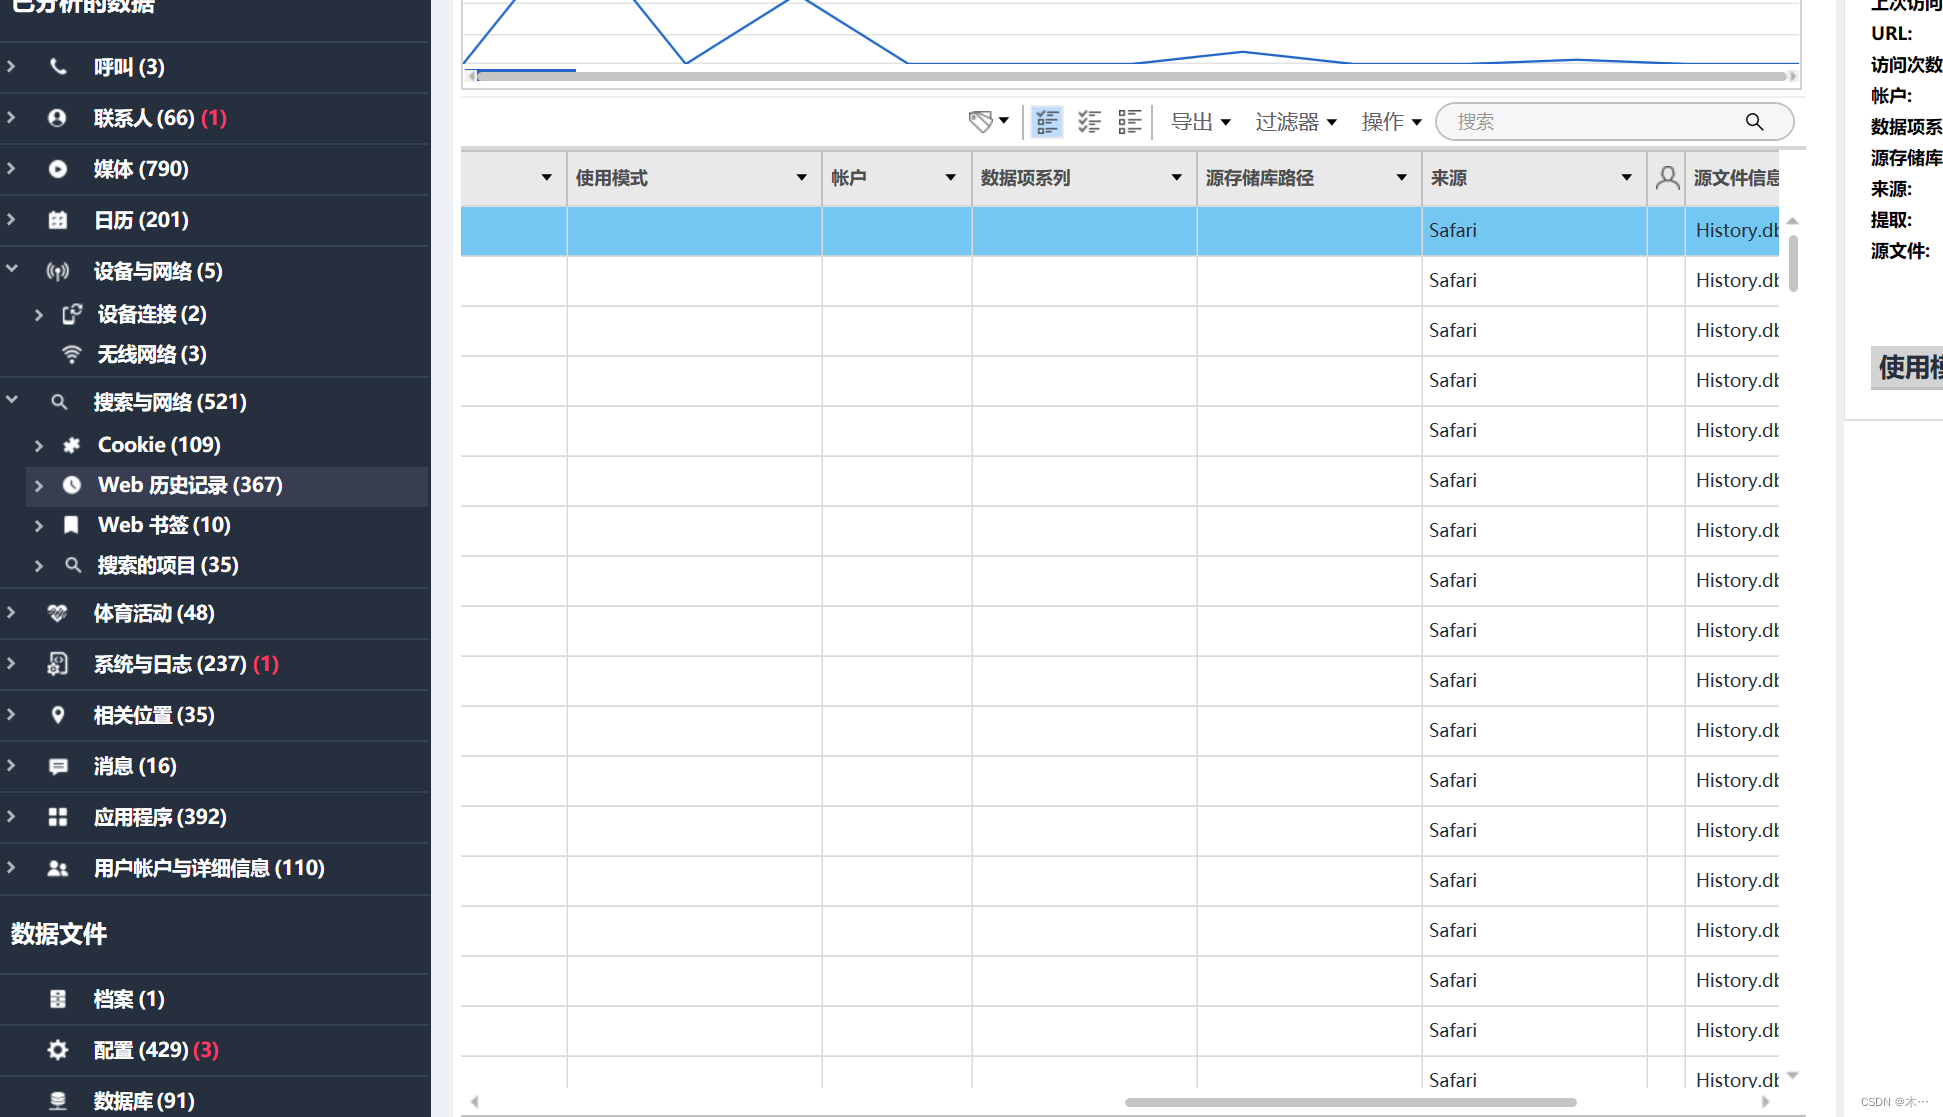Select 无线网络 (3) wifi item

[152, 354]
